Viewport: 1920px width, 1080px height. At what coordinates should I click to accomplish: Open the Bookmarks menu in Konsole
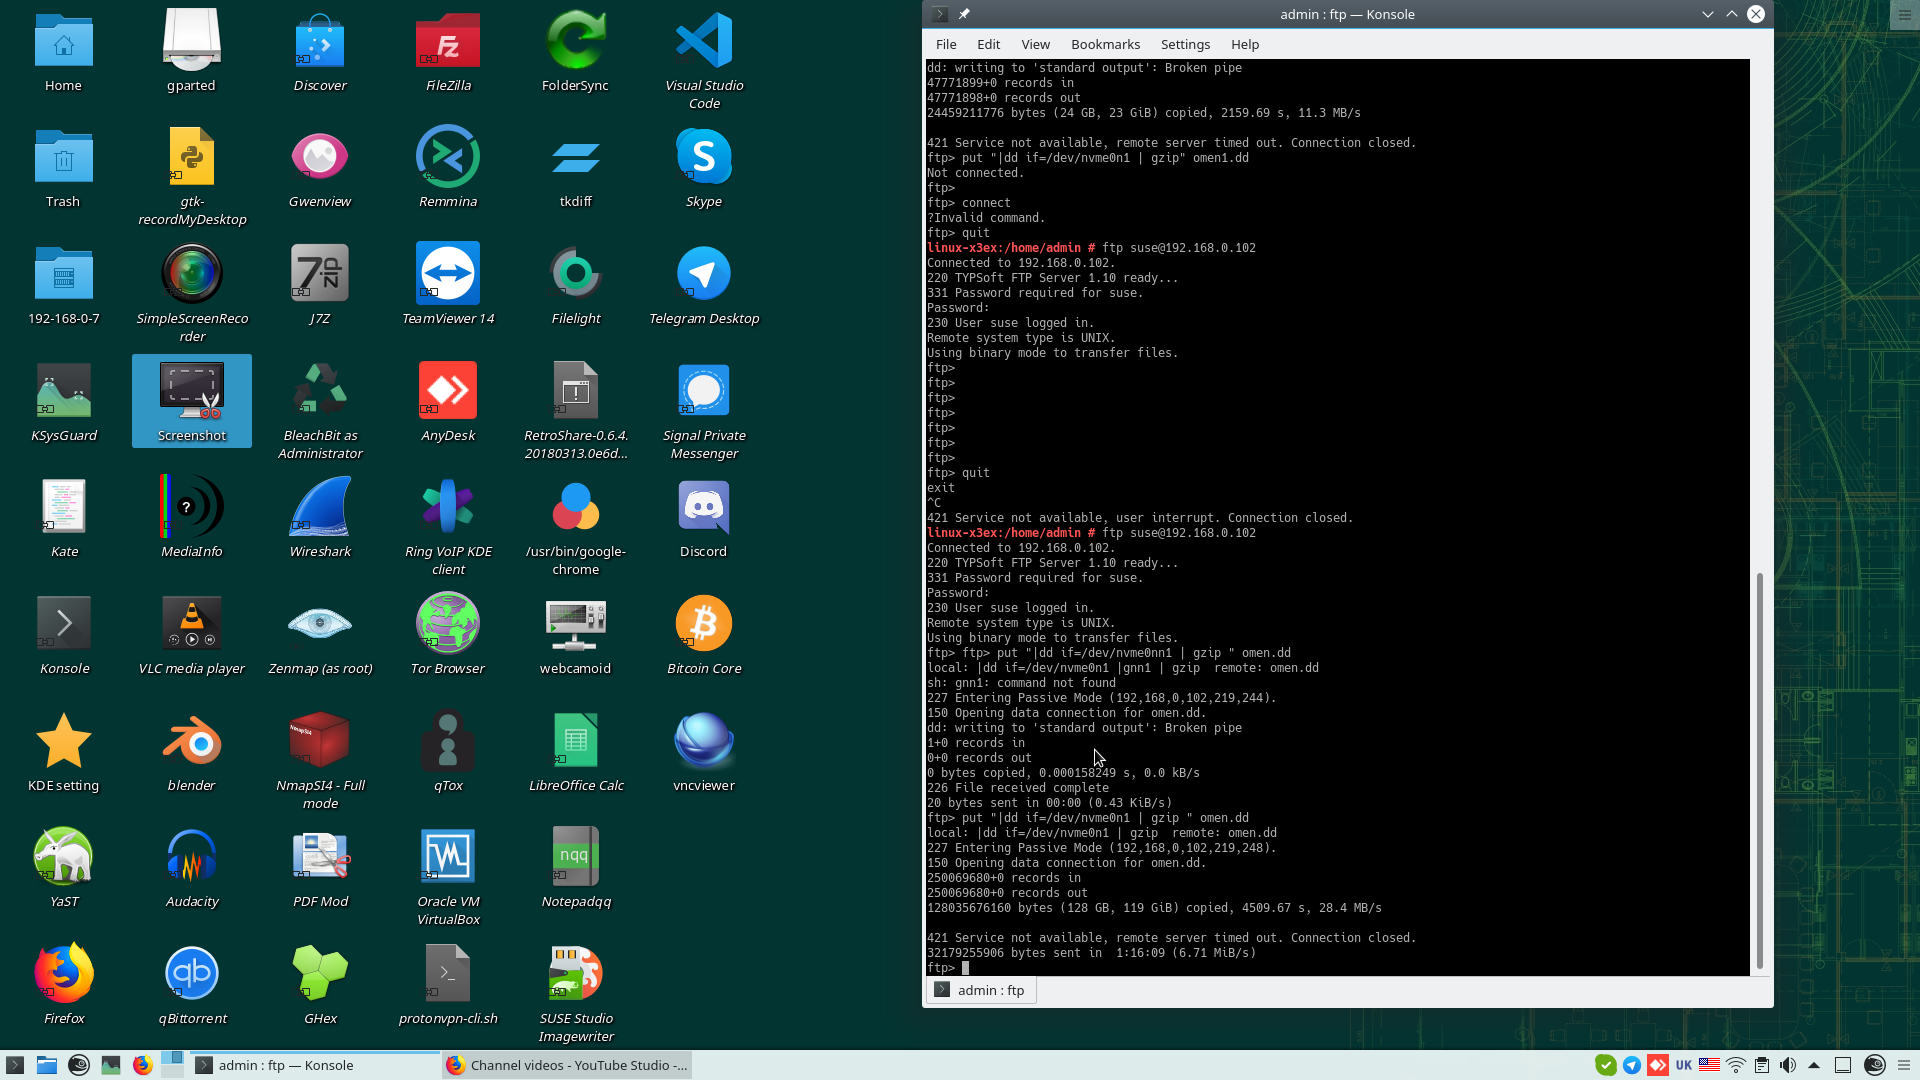(x=1105, y=44)
